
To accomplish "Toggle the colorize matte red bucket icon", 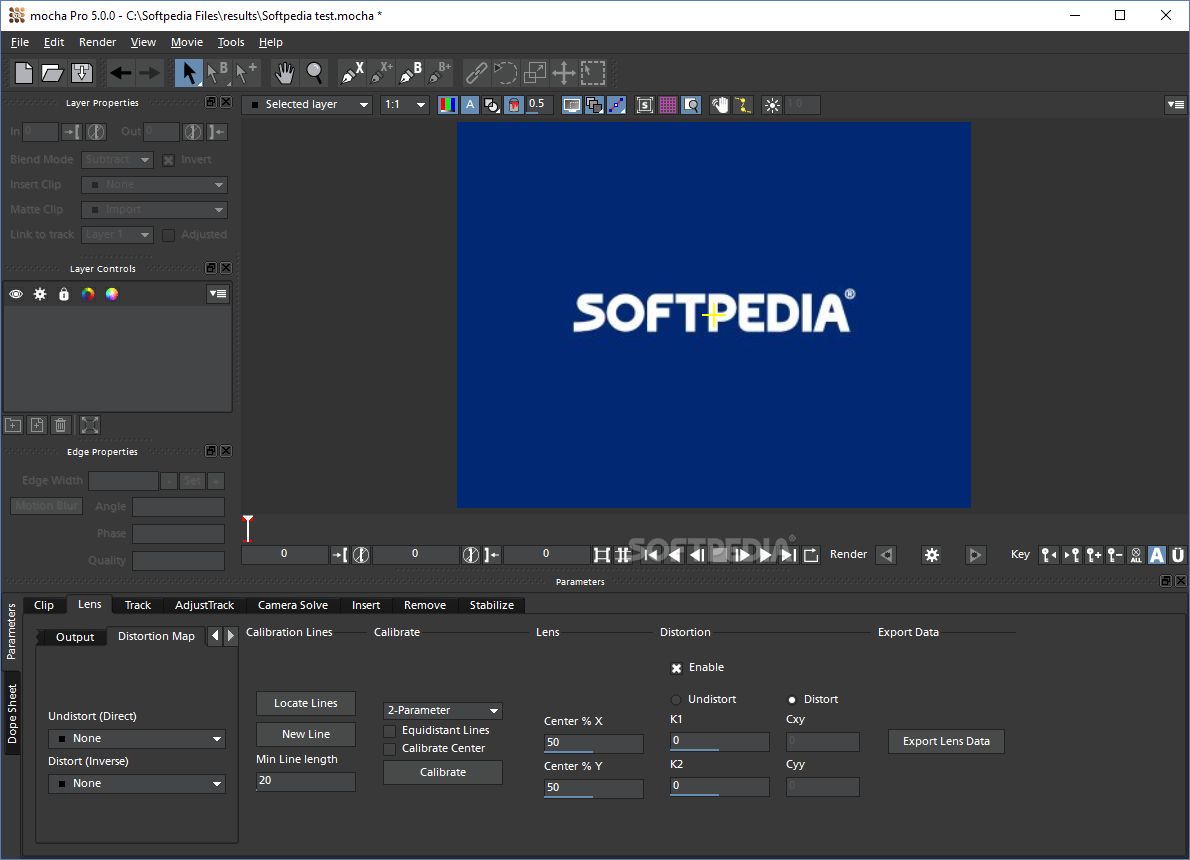I will (x=514, y=105).
